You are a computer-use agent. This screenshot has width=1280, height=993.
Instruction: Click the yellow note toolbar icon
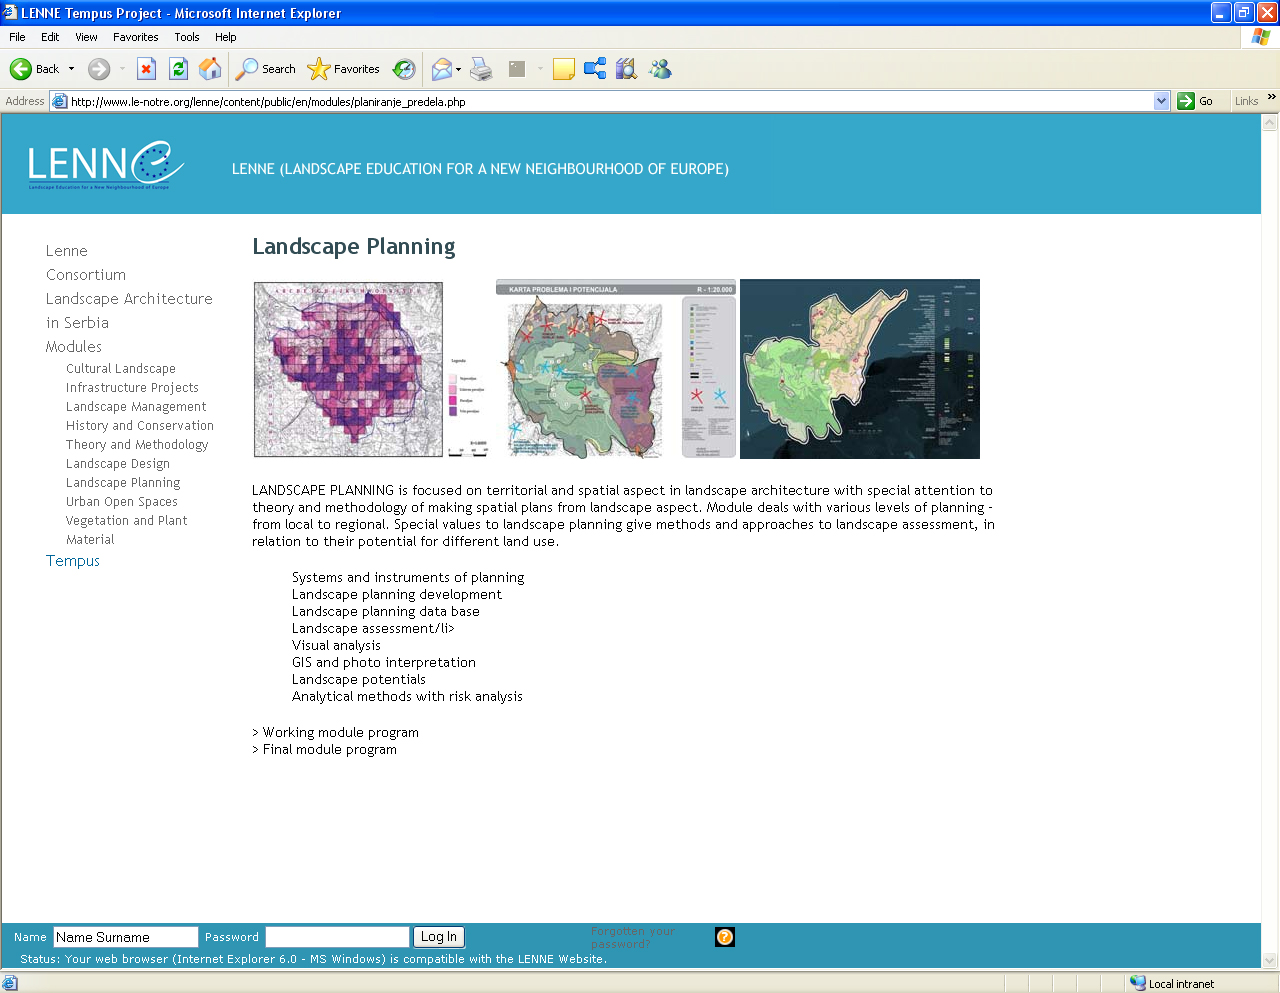(x=564, y=69)
